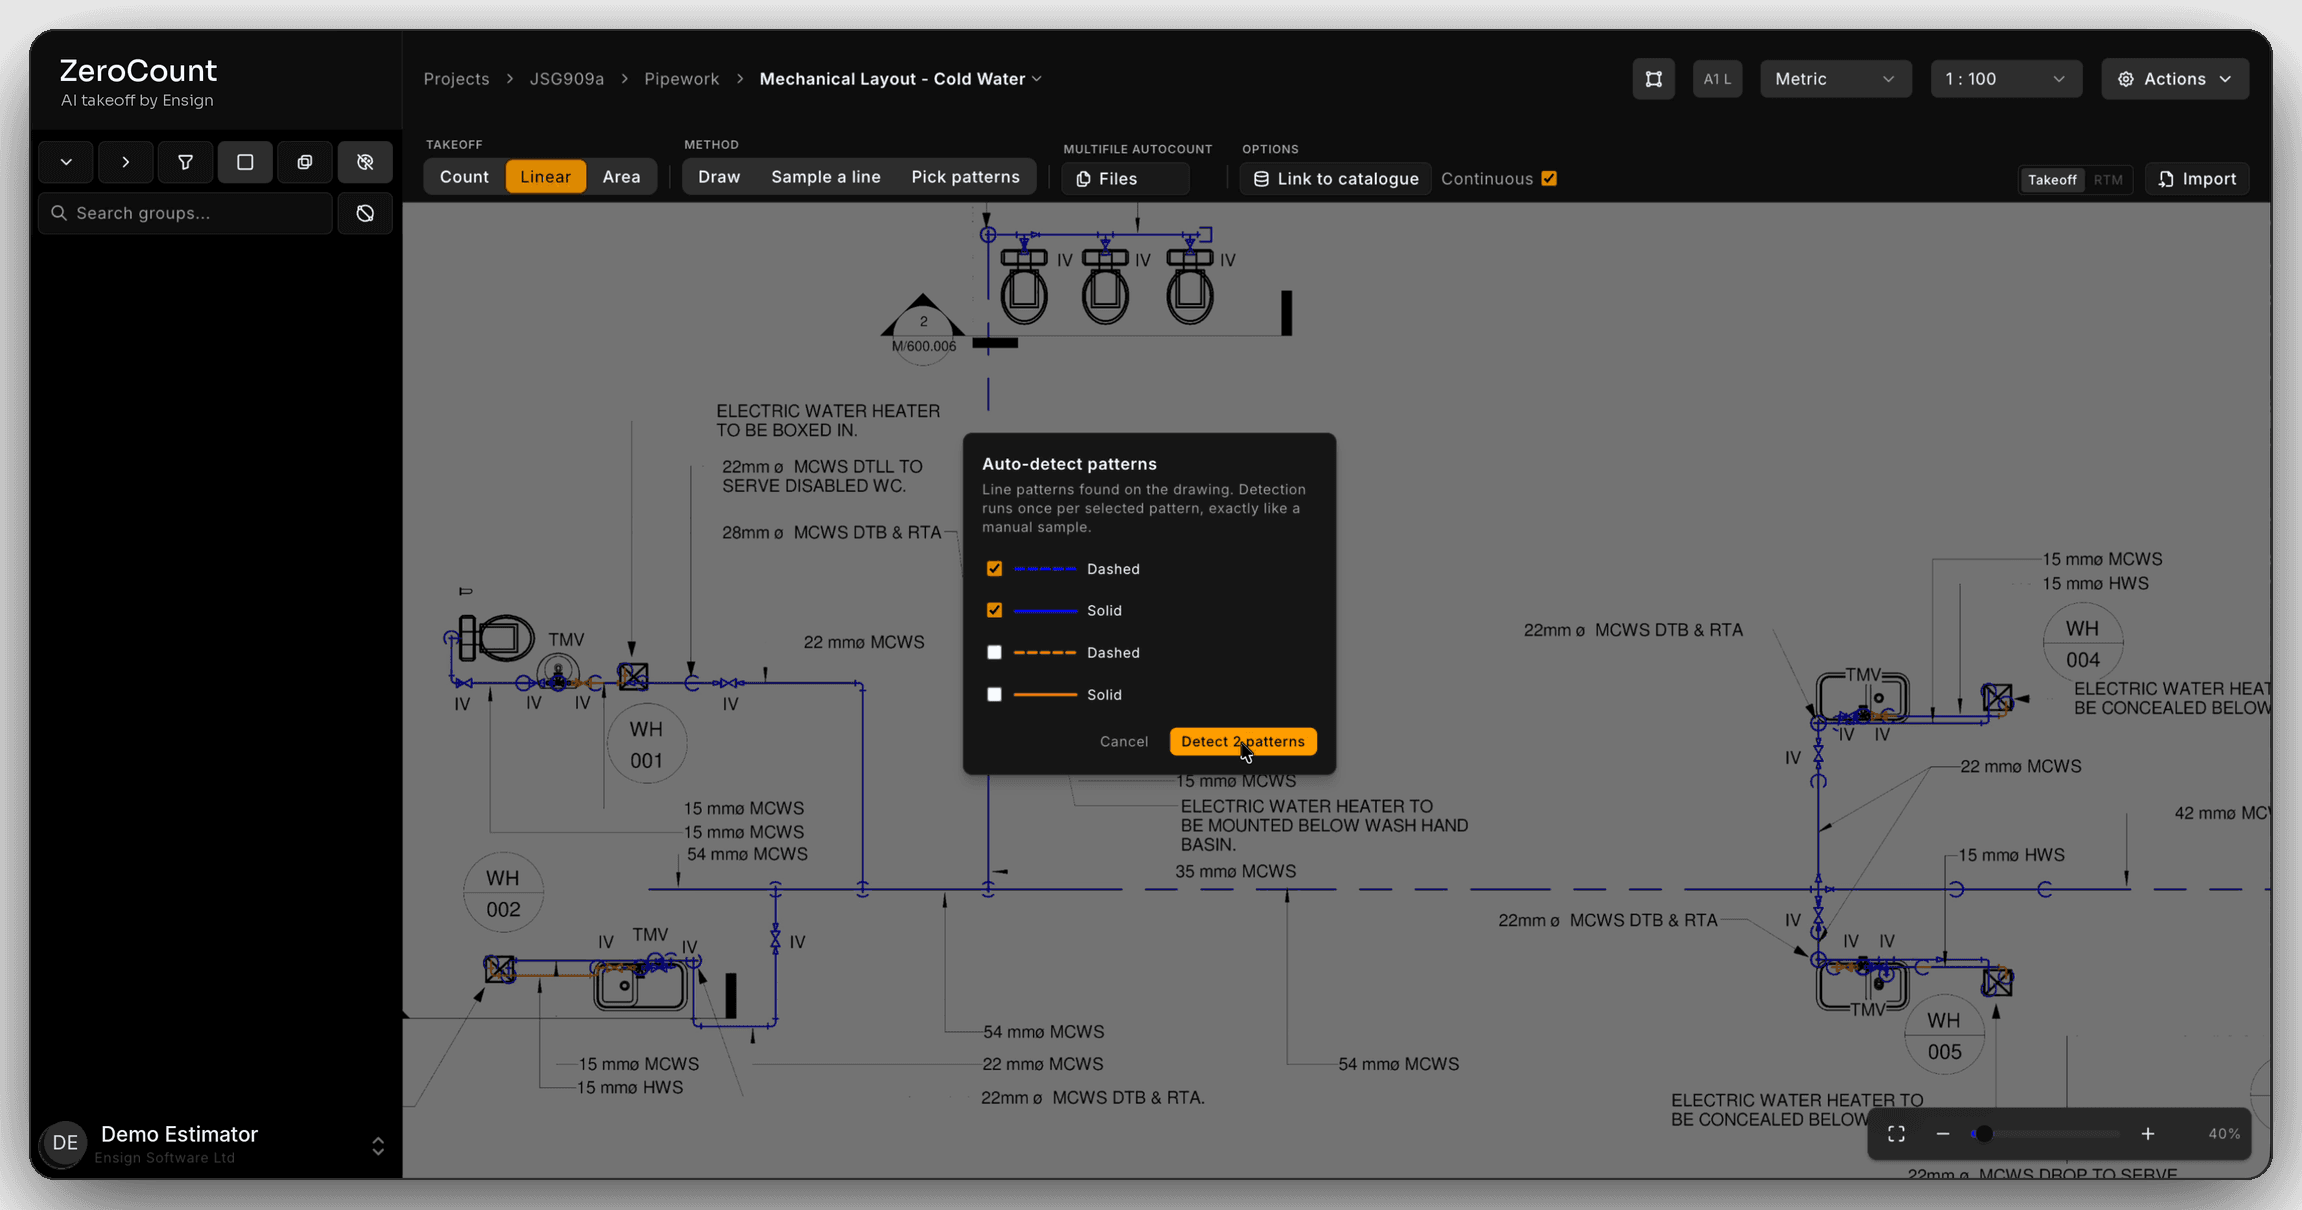Screen dimensions: 2302x1210
Task: Go to Projects breadcrumb
Action: pos(456,79)
